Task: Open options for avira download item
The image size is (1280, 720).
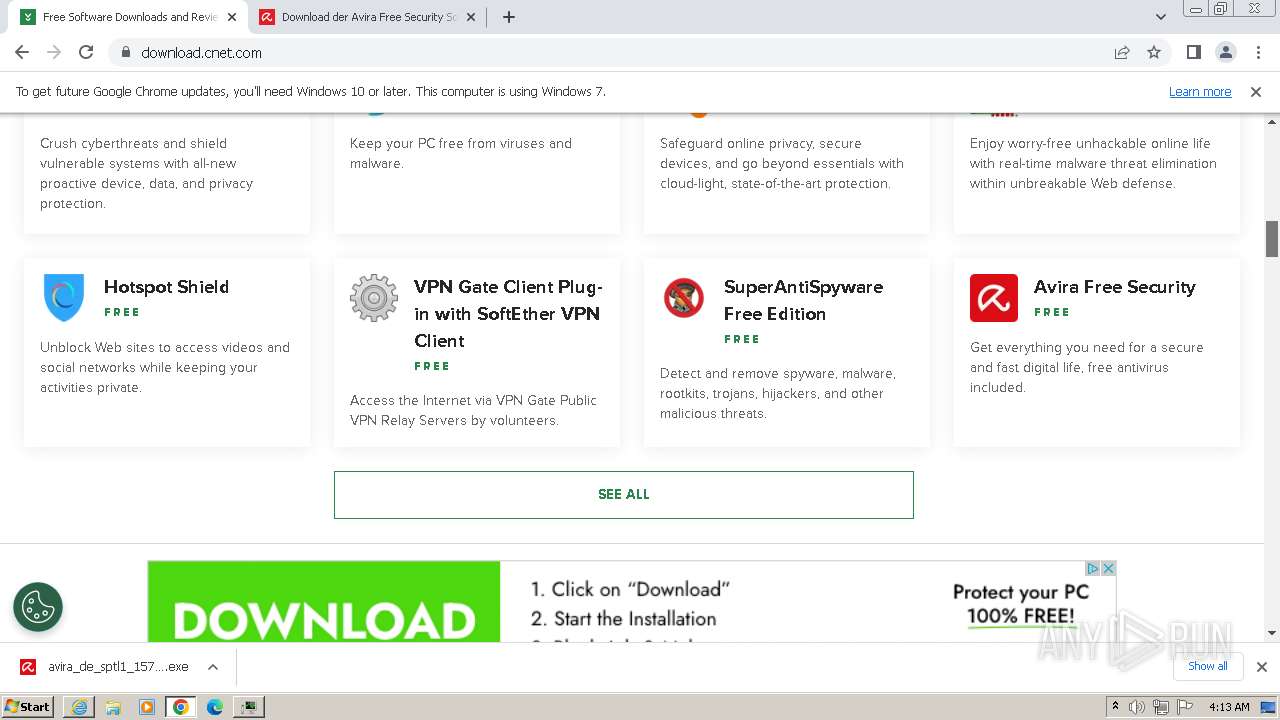Action: pos(213,666)
